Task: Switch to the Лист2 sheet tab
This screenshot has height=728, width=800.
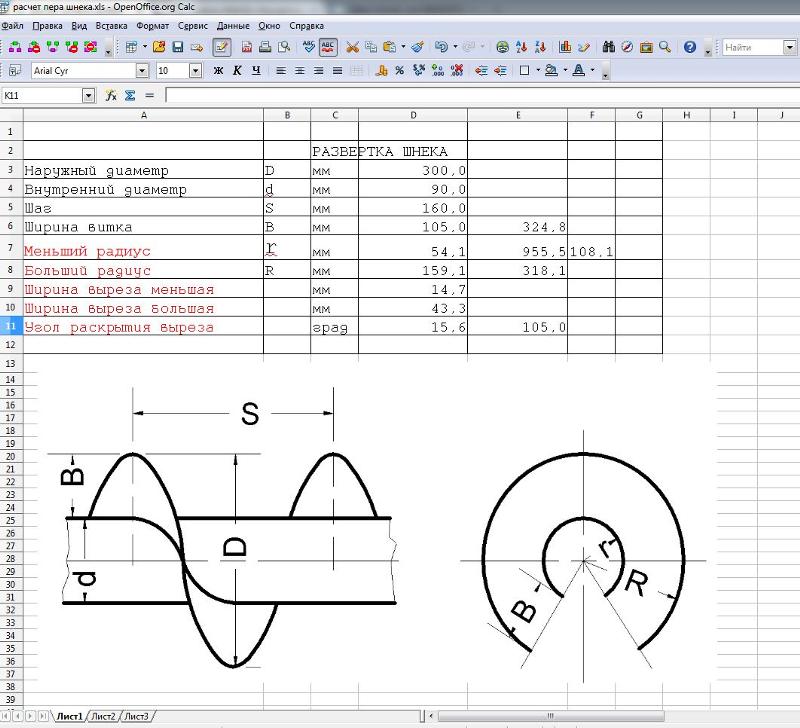Action: pyautogui.click(x=104, y=716)
